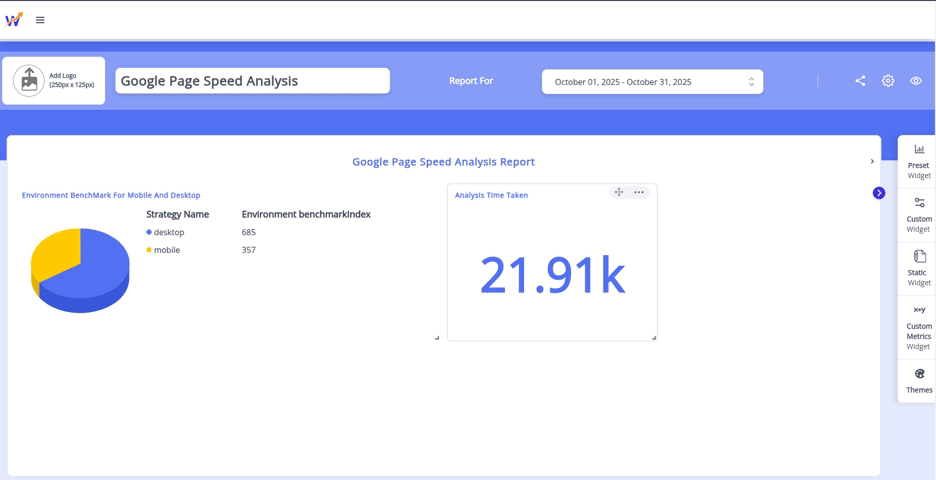Click the report title field Google Page Speed Analysis
This screenshot has height=480, width=936.
pyautogui.click(x=252, y=81)
